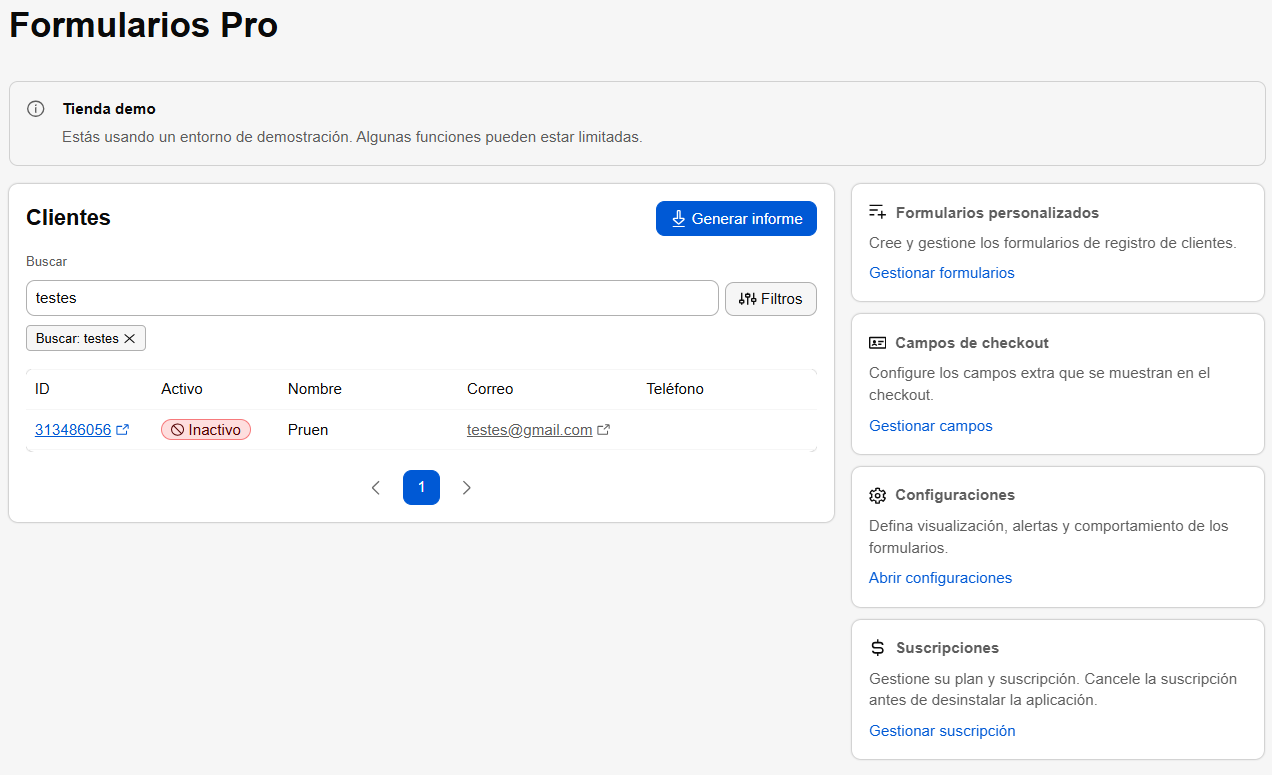Remove the 'Buscar: testes' filter tag with X

(129, 339)
